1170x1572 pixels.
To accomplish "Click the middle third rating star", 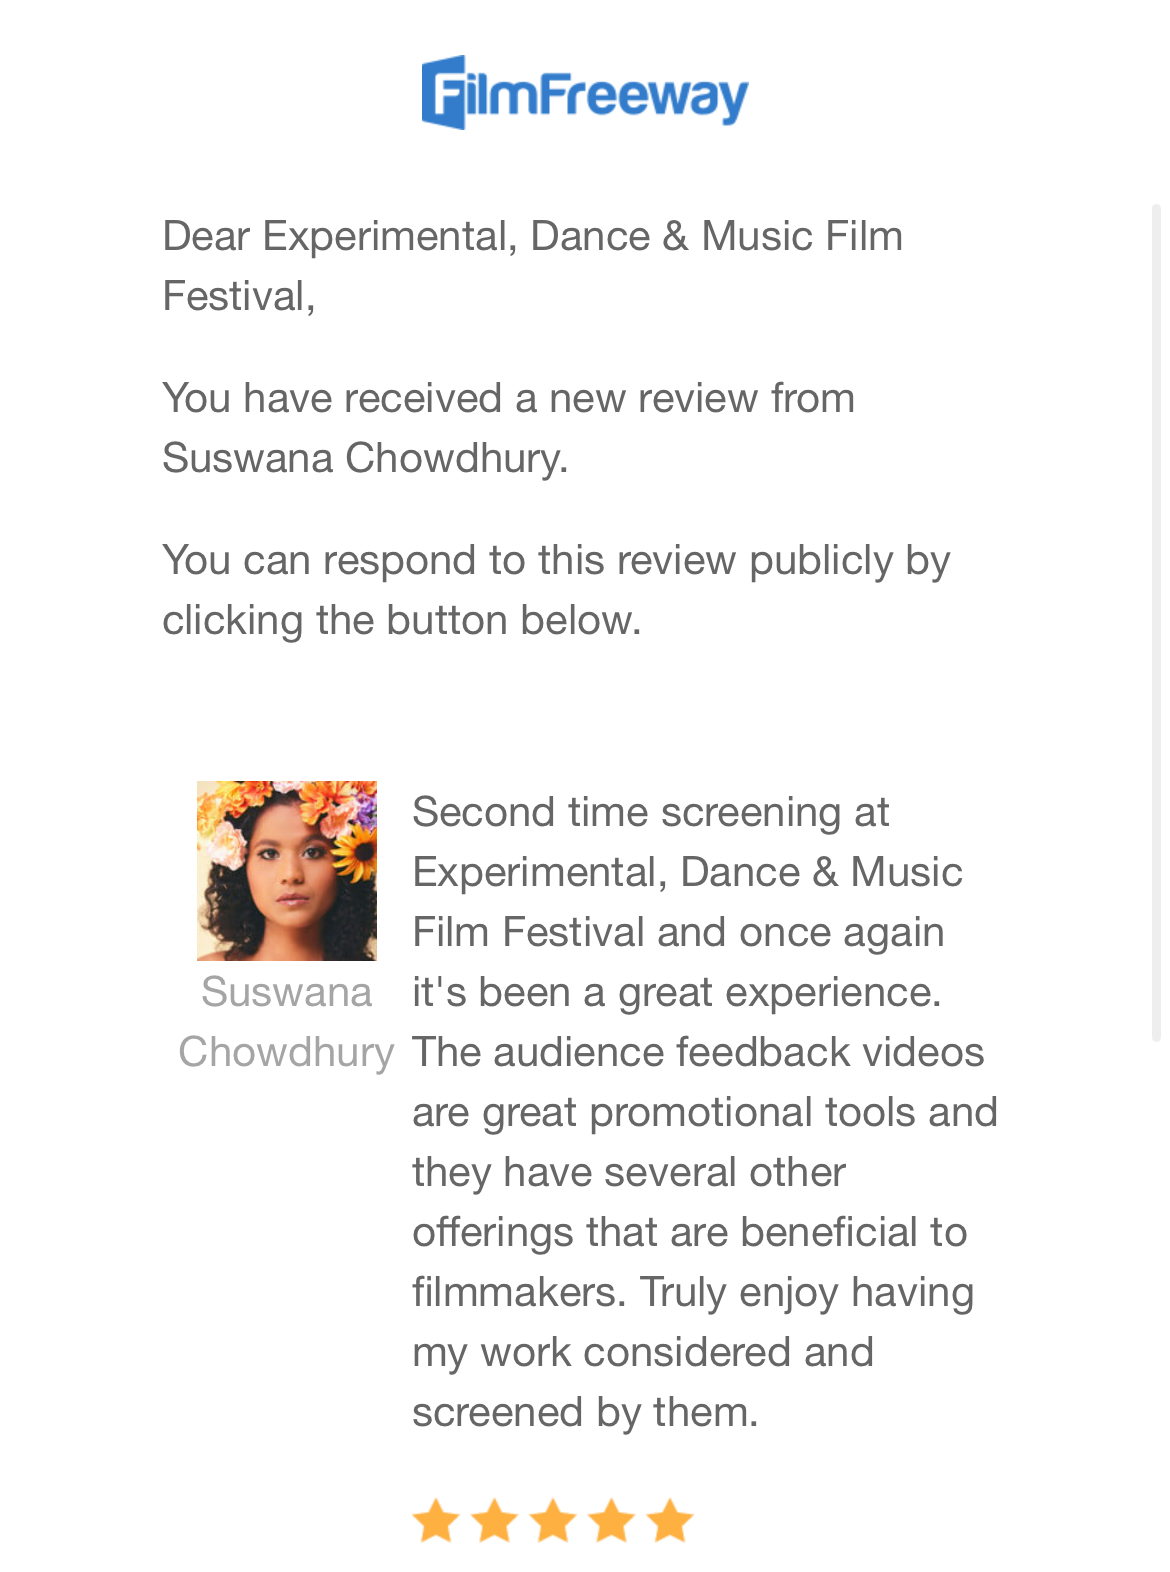I will 553,1521.
